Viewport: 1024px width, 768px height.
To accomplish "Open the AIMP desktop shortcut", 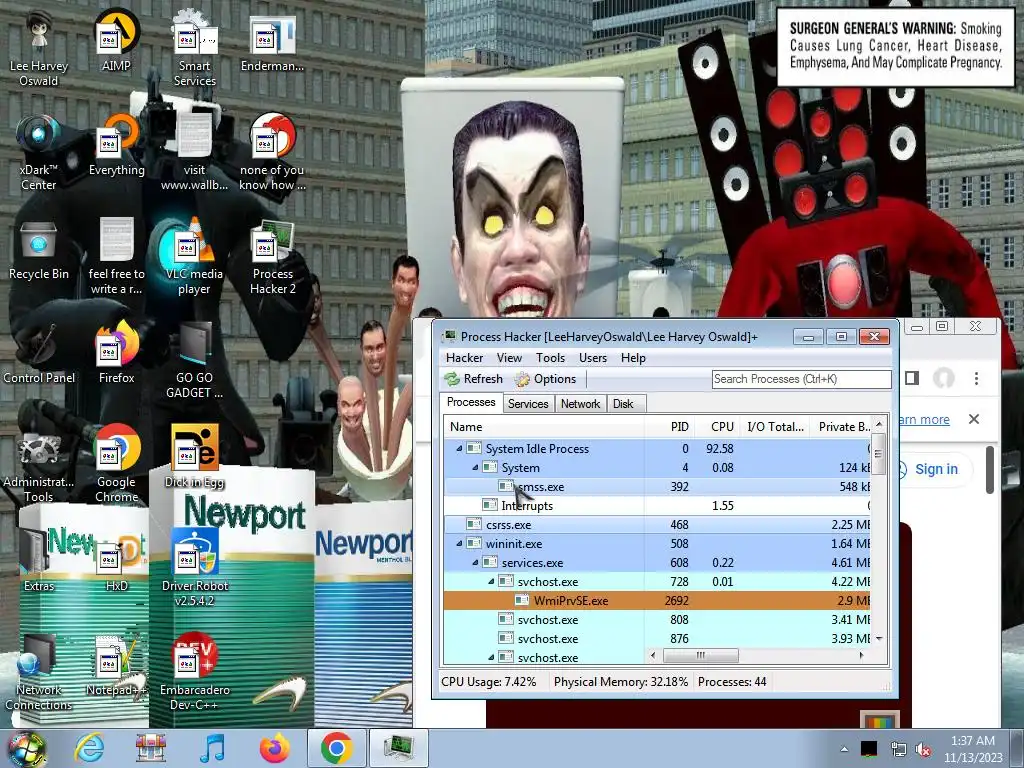I will pos(116,41).
